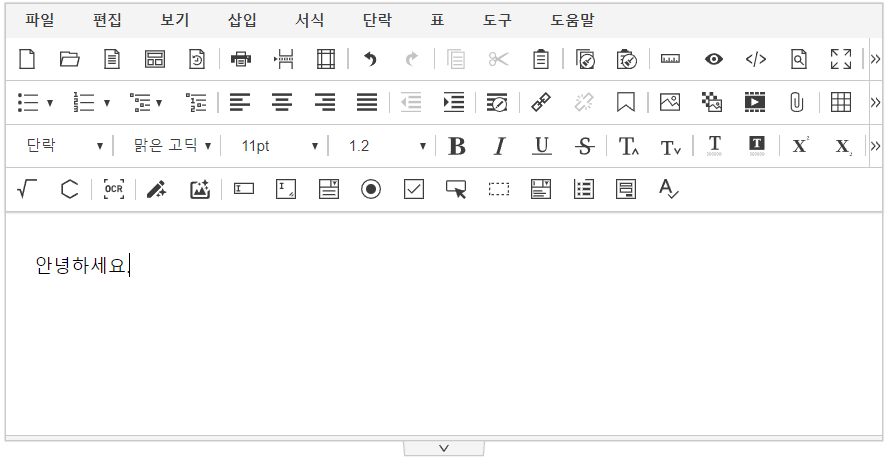Toggle italic text formatting

499,146
